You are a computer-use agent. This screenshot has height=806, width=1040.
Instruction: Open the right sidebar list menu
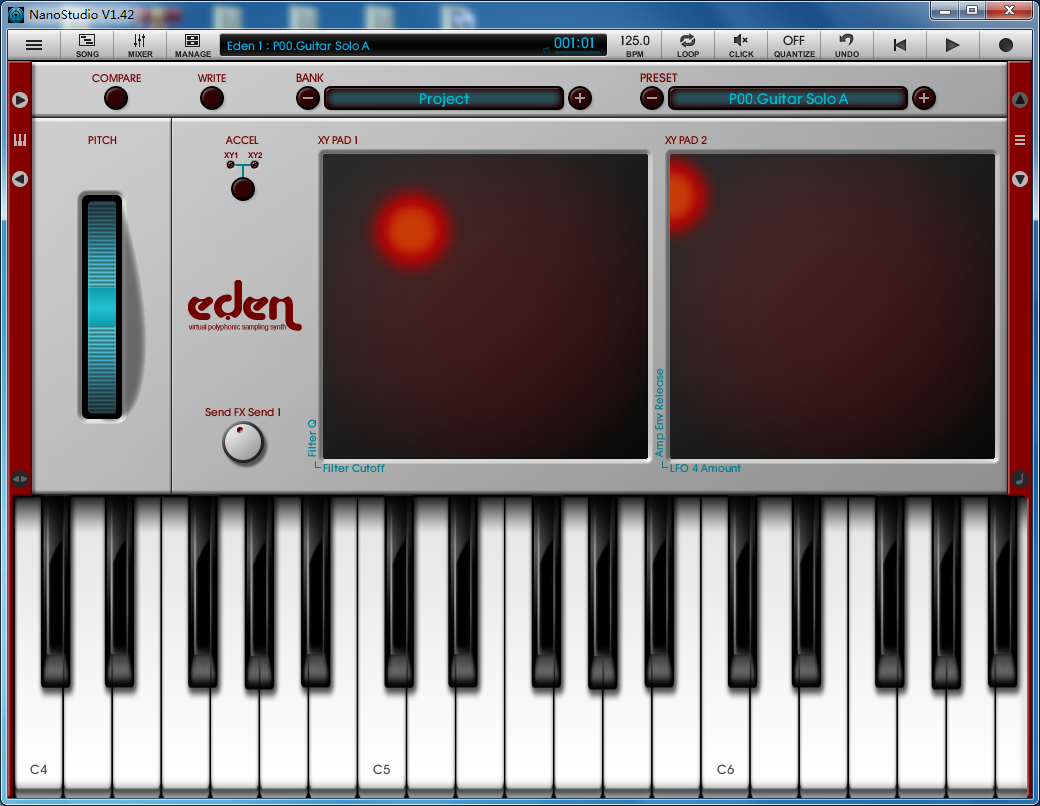point(1020,140)
